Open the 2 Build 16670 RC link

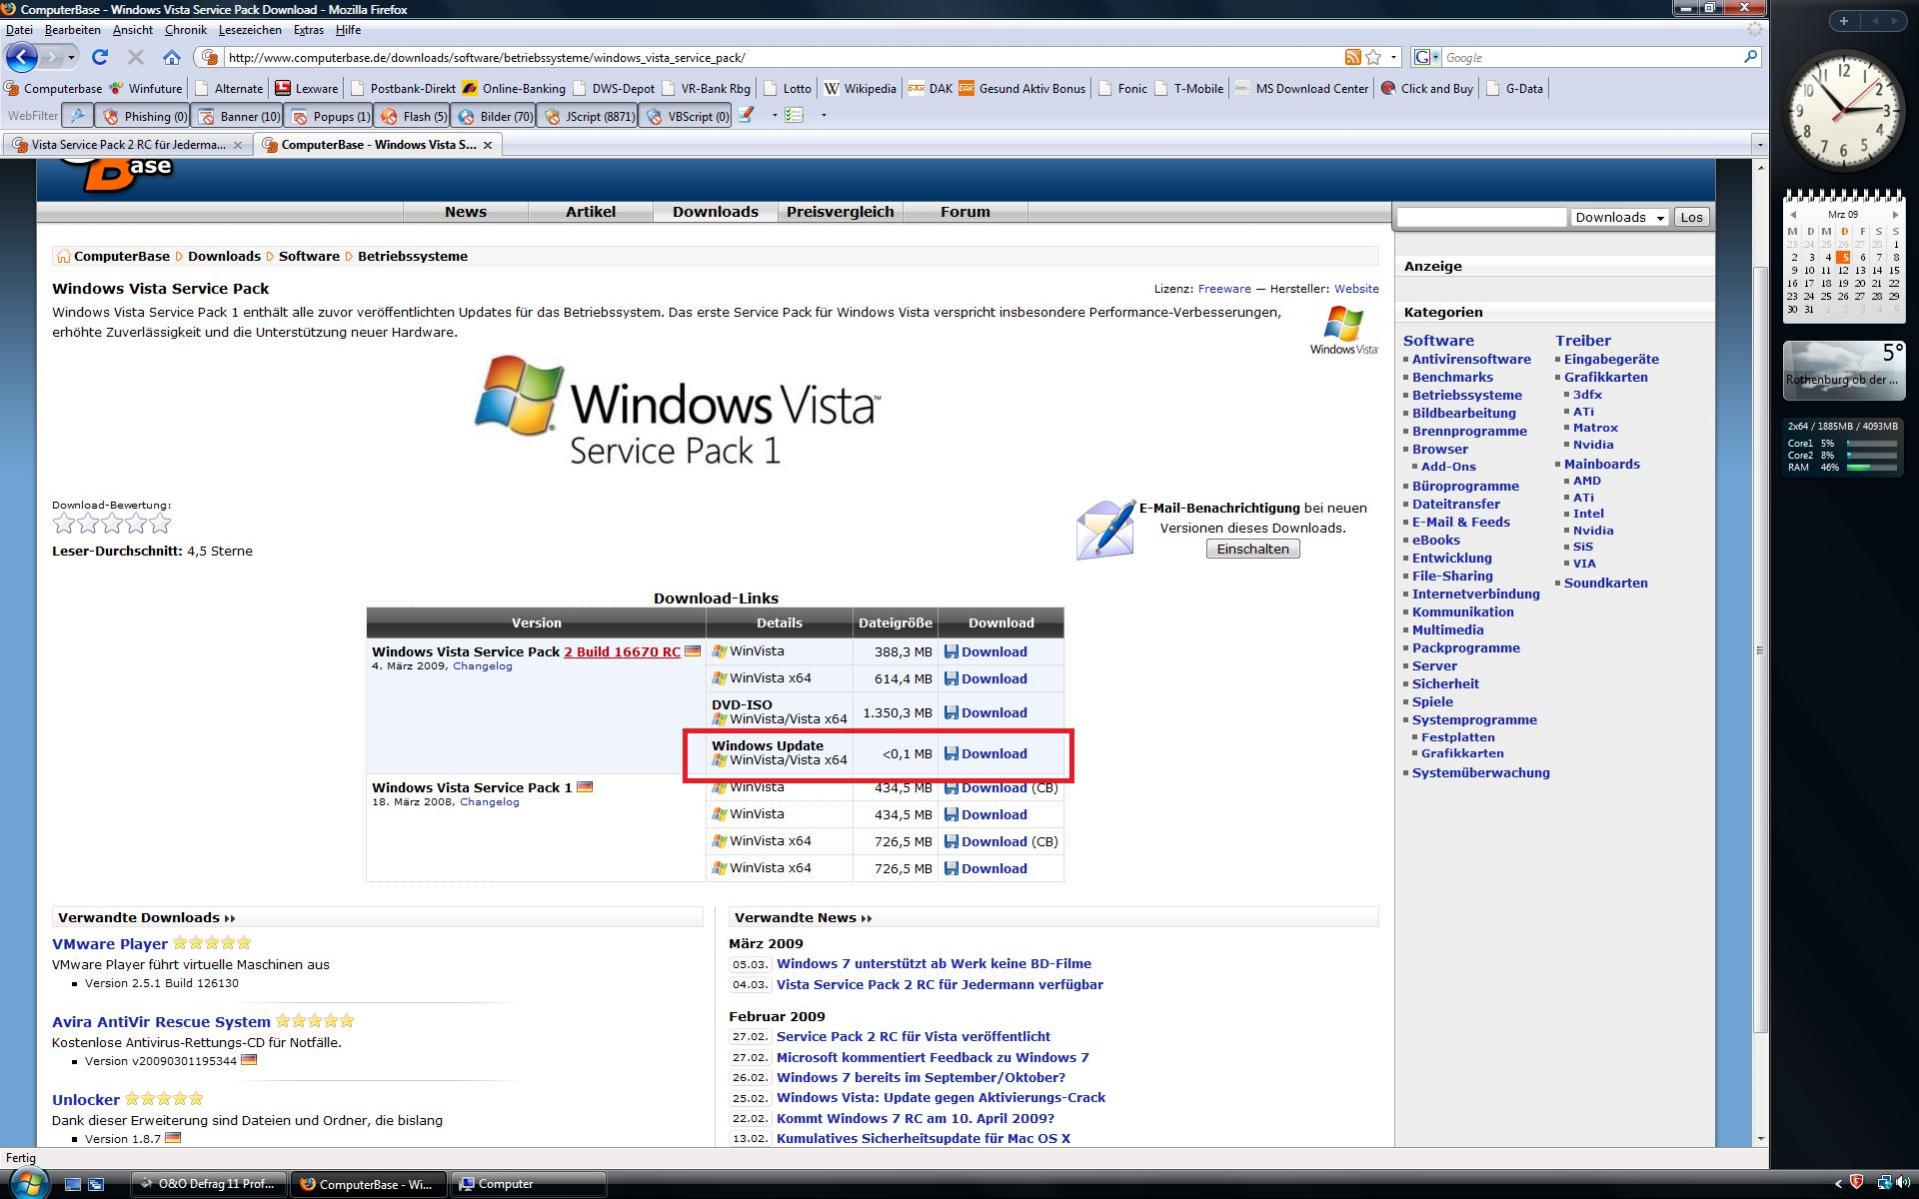pyautogui.click(x=622, y=651)
